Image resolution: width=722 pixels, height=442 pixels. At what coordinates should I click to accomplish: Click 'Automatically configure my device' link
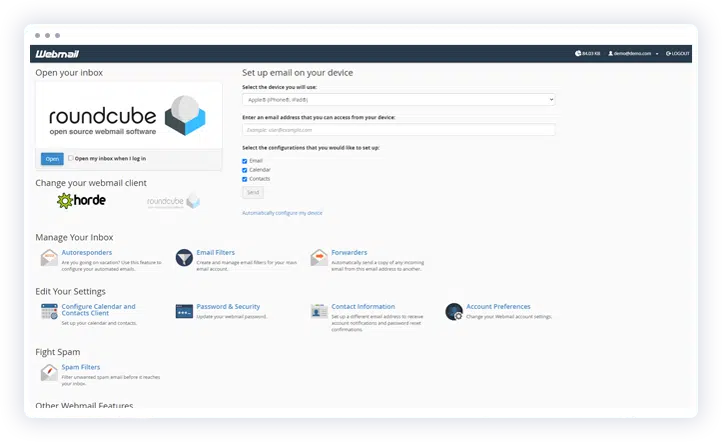[282, 213]
